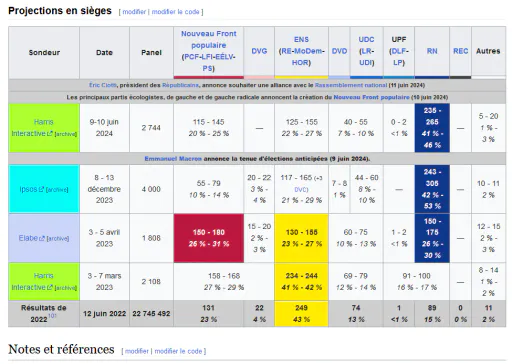Image resolution: width=512 pixels, height=364 pixels.
Task: Open the UDC column header link
Action: (x=366, y=39)
